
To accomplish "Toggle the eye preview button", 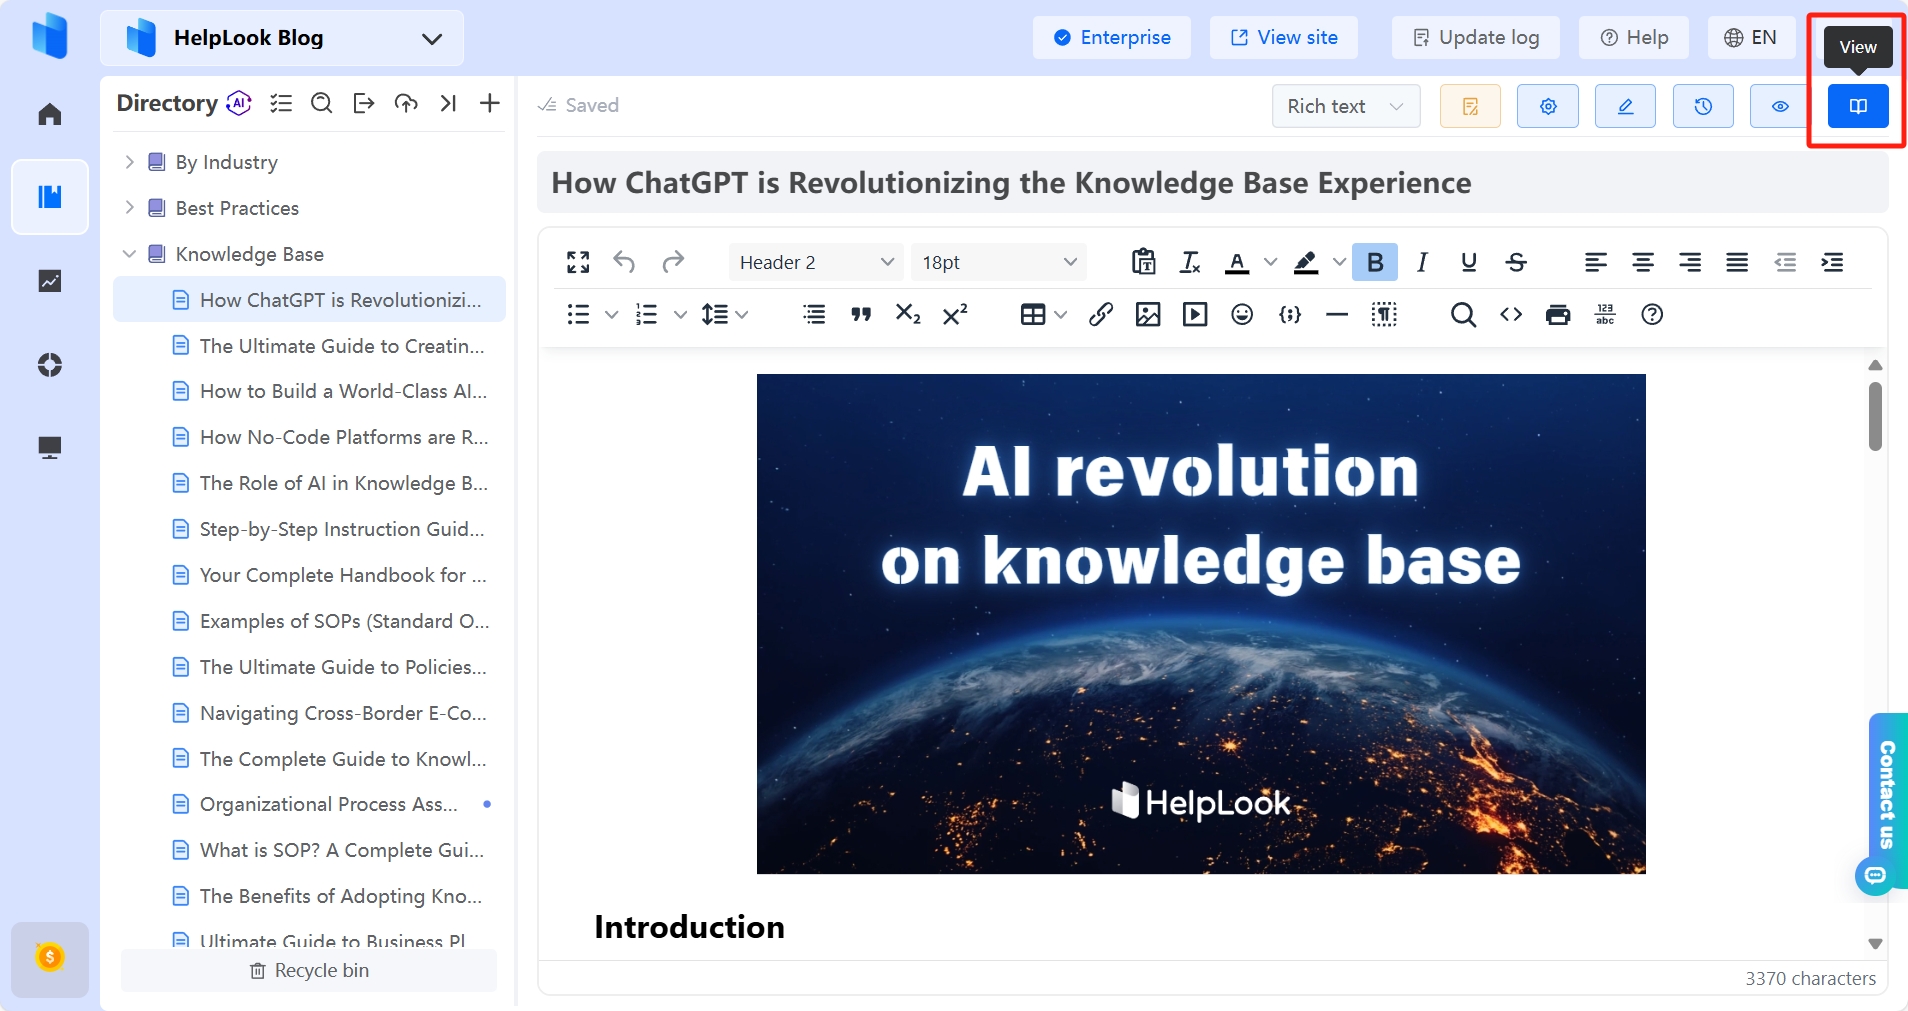I will [x=1780, y=106].
